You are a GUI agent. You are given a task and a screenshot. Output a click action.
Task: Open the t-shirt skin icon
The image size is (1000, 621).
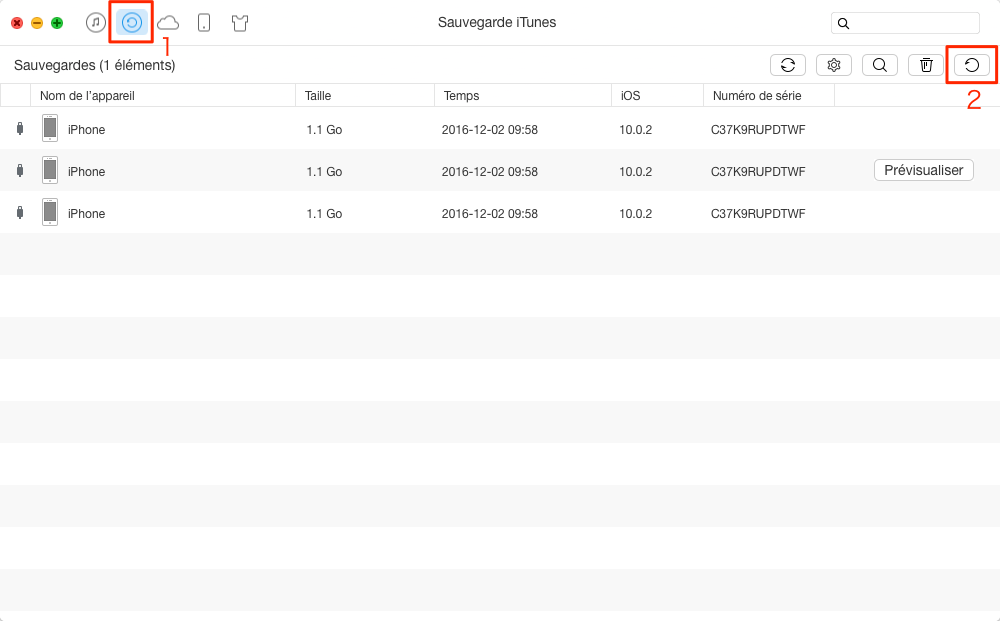tap(240, 24)
